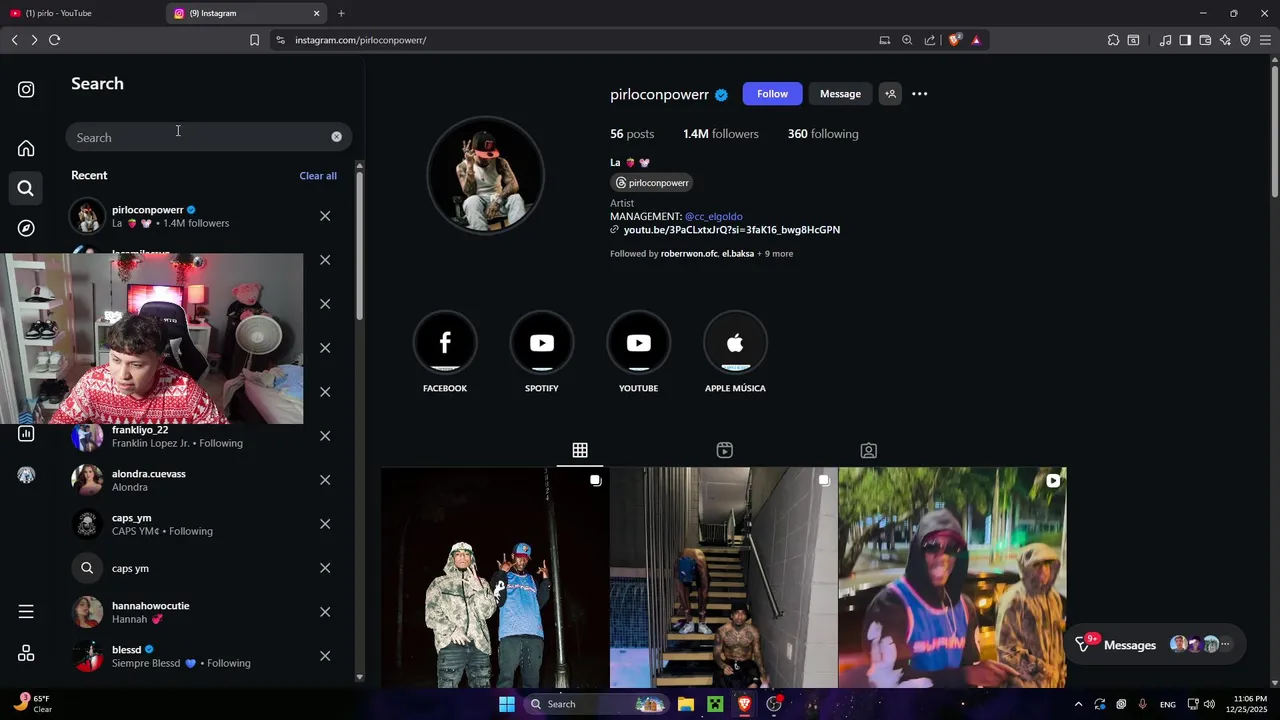
Task: Remove alondra.cuevass from recent searches
Action: click(325, 480)
